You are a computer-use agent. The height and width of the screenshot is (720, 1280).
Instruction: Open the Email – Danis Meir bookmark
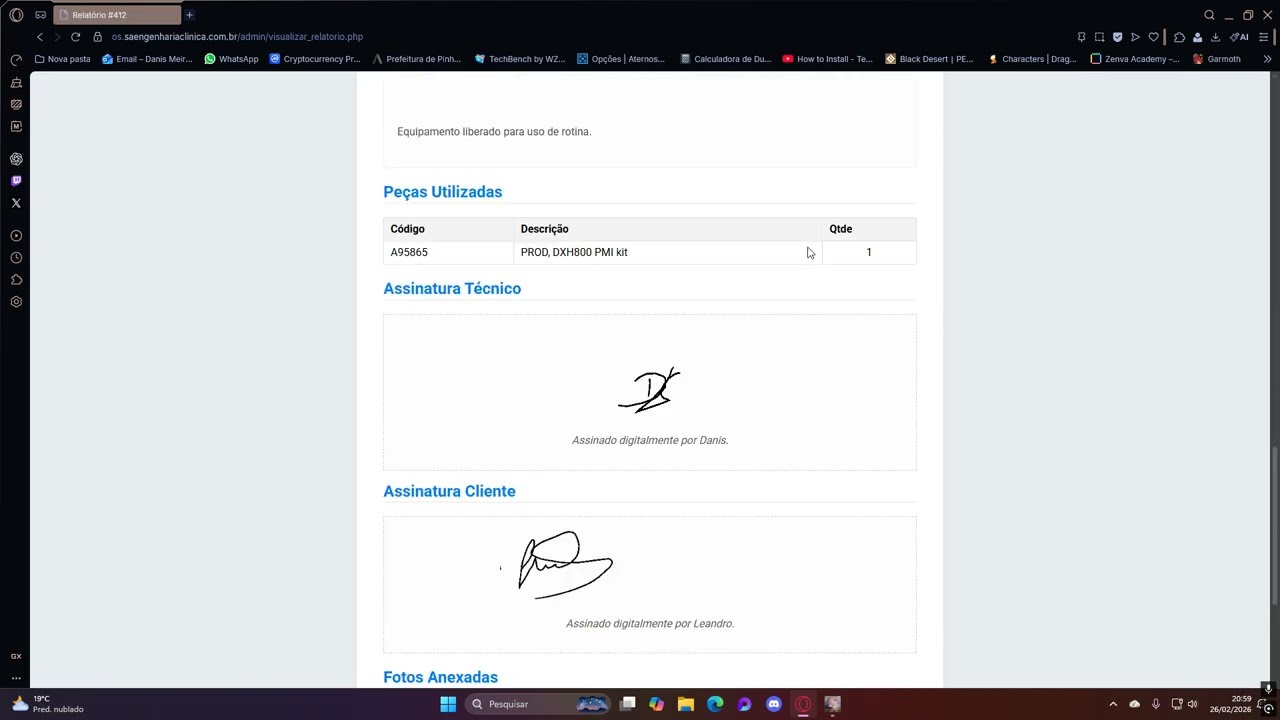(147, 59)
